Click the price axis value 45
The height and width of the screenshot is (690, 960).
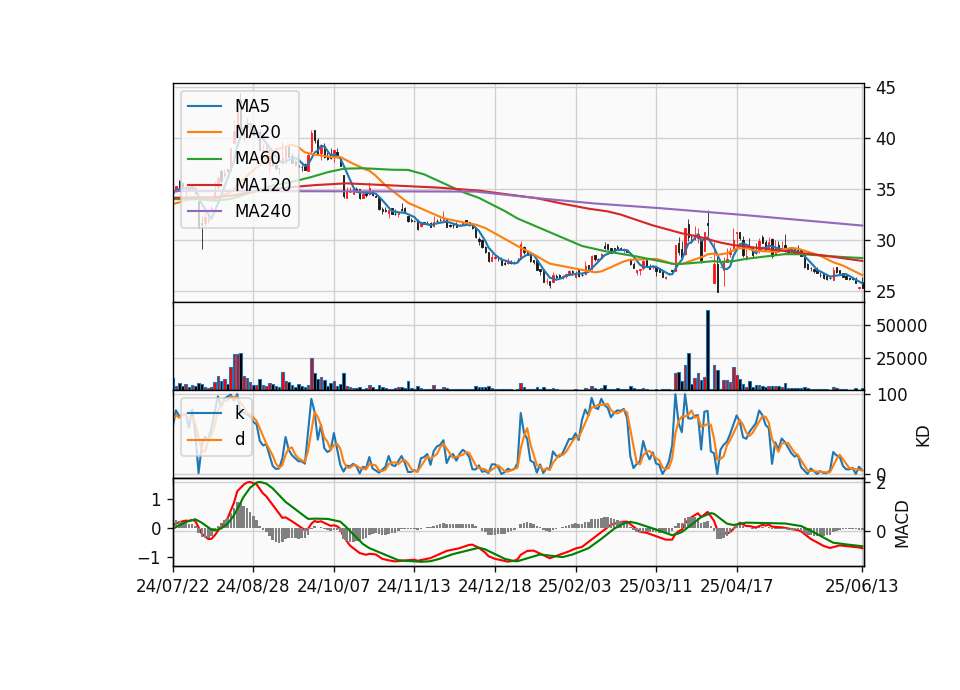(885, 88)
